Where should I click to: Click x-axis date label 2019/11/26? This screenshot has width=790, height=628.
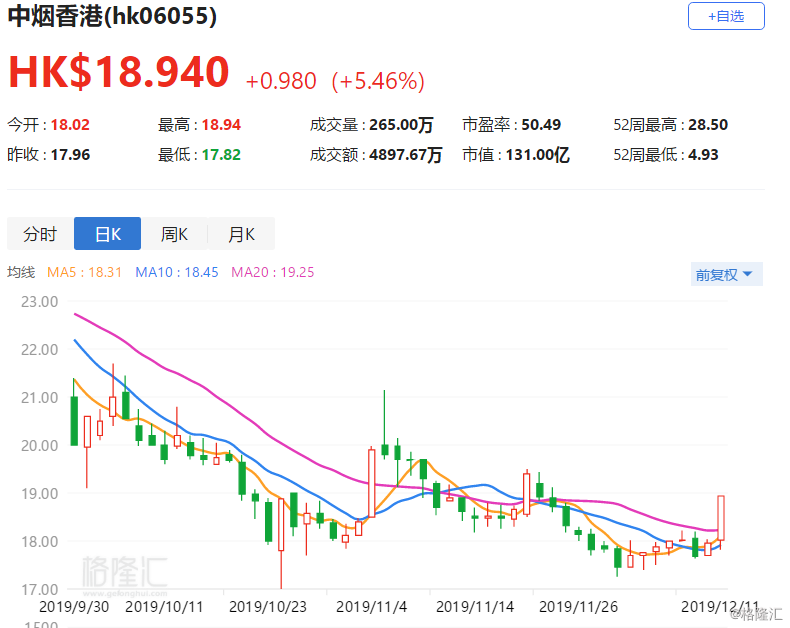click(x=578, y=606)
